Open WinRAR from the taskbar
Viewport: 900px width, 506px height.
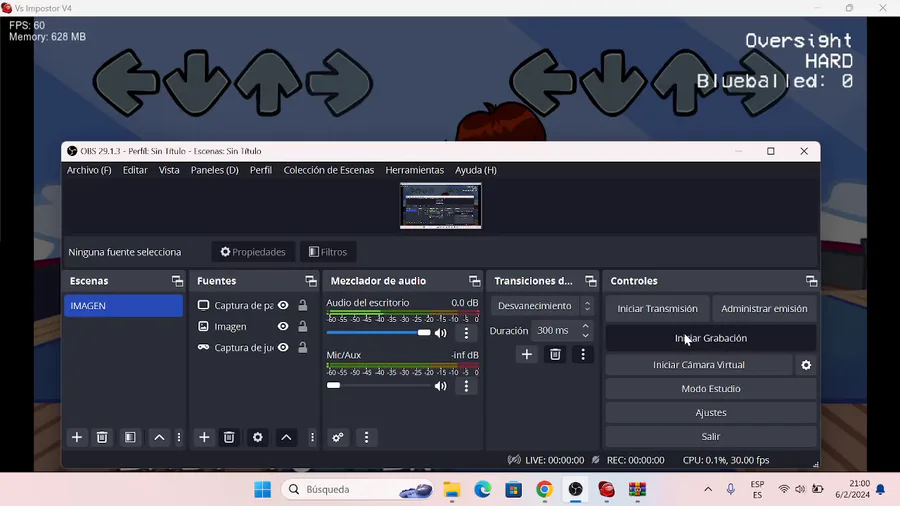click(637, 489)
